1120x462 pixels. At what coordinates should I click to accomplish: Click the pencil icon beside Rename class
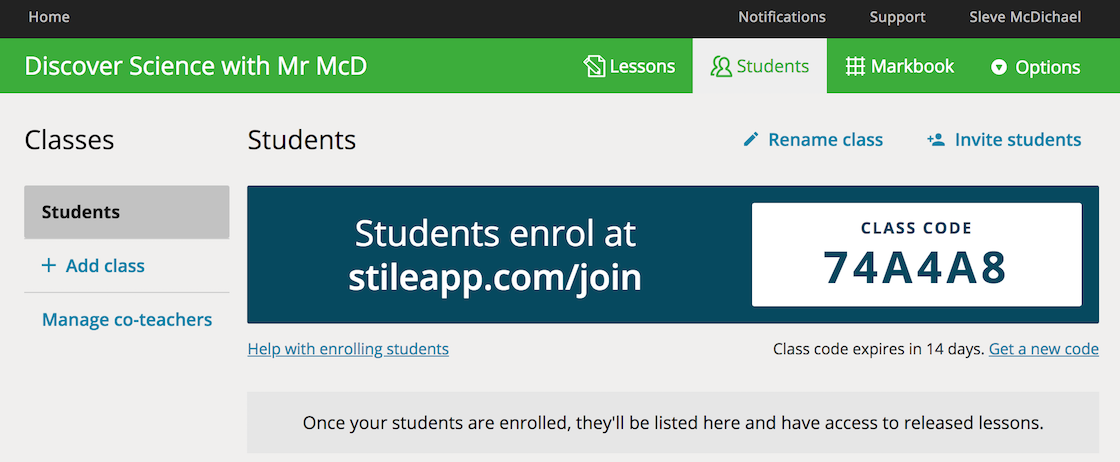pyautogui.click(x=751, y=139)
